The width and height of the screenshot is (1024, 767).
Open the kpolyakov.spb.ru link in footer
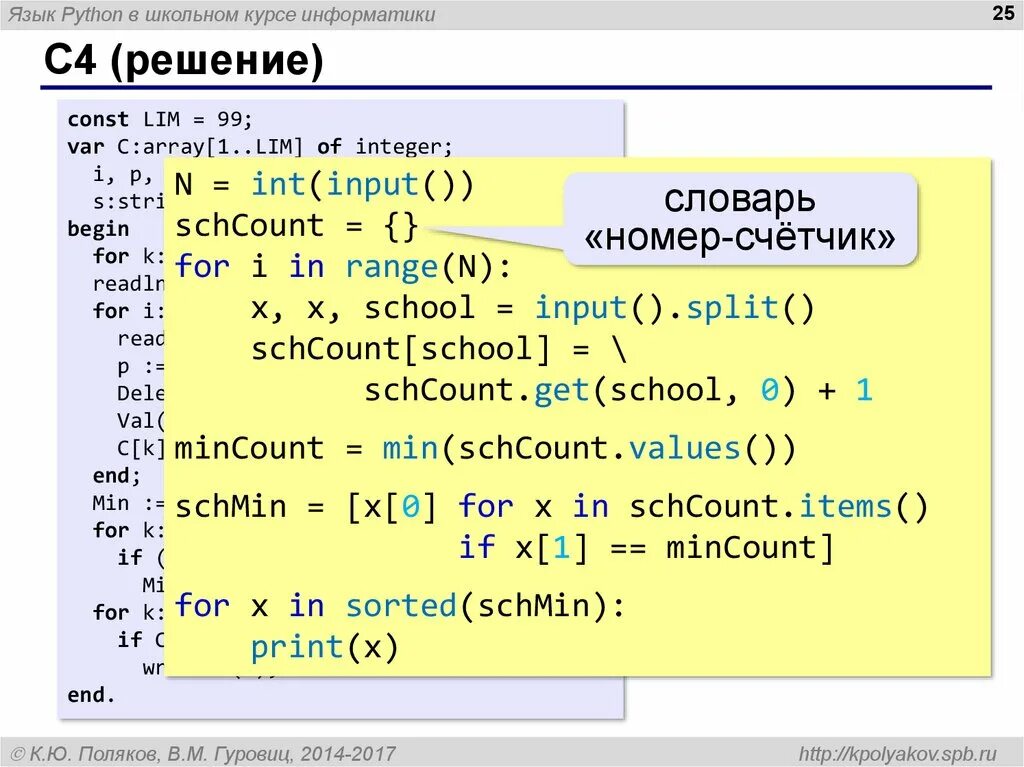click(x=898, y=753)
